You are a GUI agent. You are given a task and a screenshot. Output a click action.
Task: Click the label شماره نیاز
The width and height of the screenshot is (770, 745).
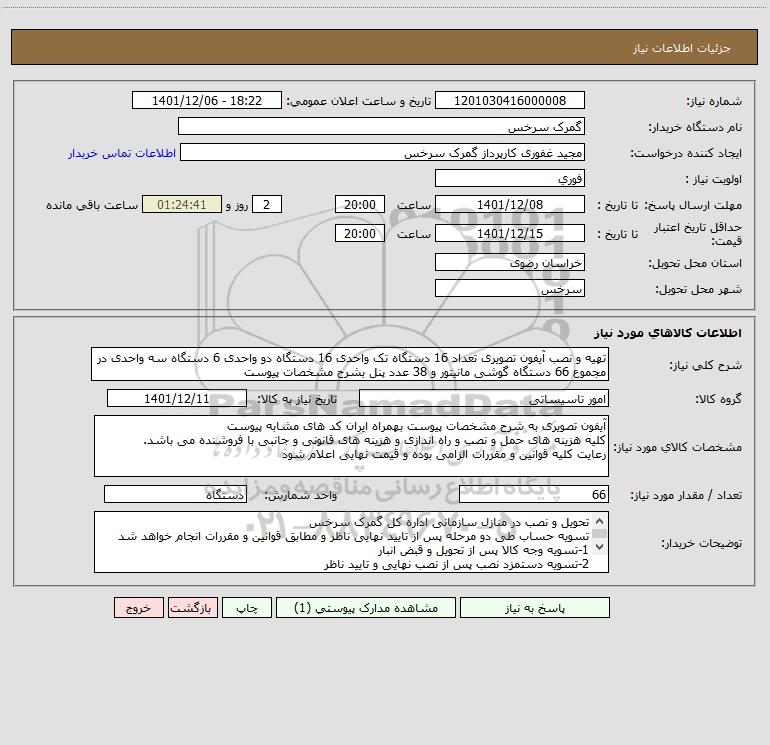click(714, 101)
